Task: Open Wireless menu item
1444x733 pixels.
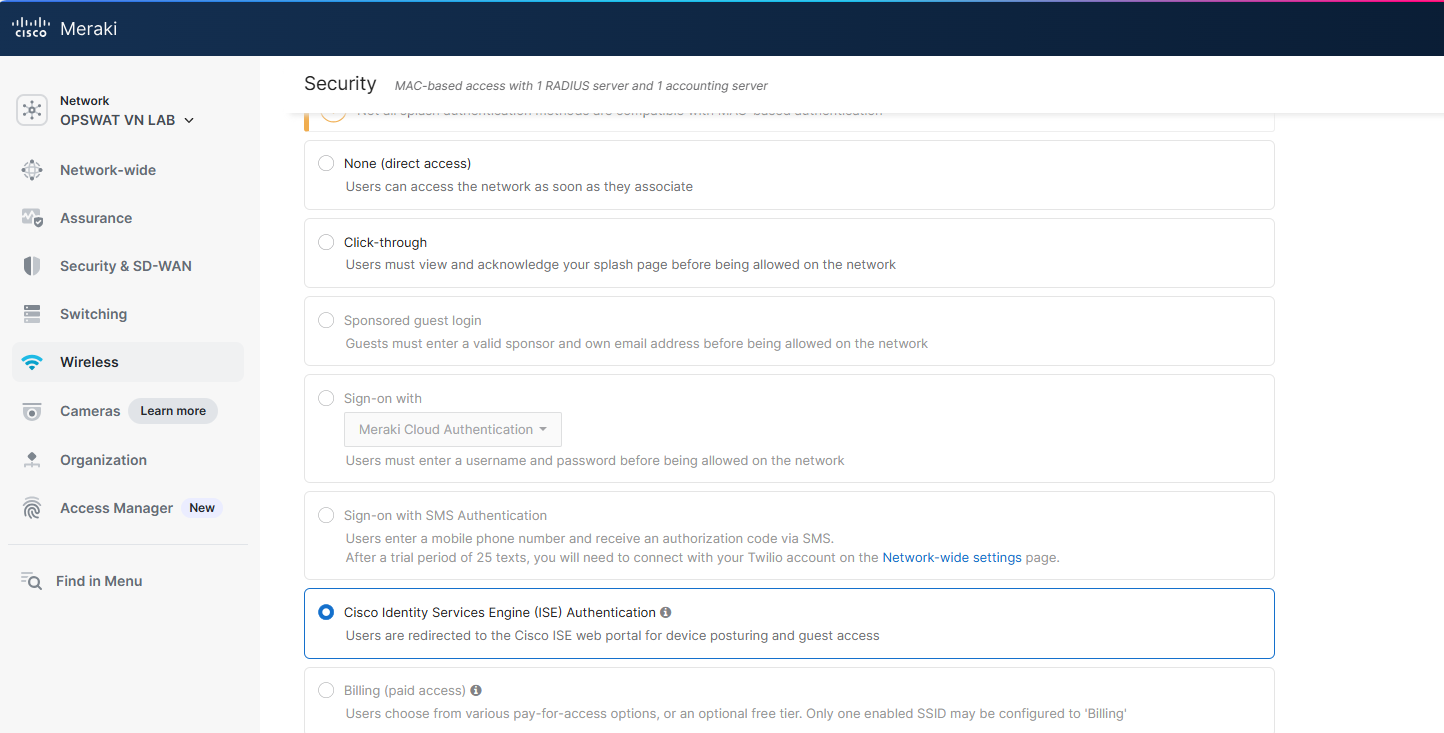Action: coord(128,362)
